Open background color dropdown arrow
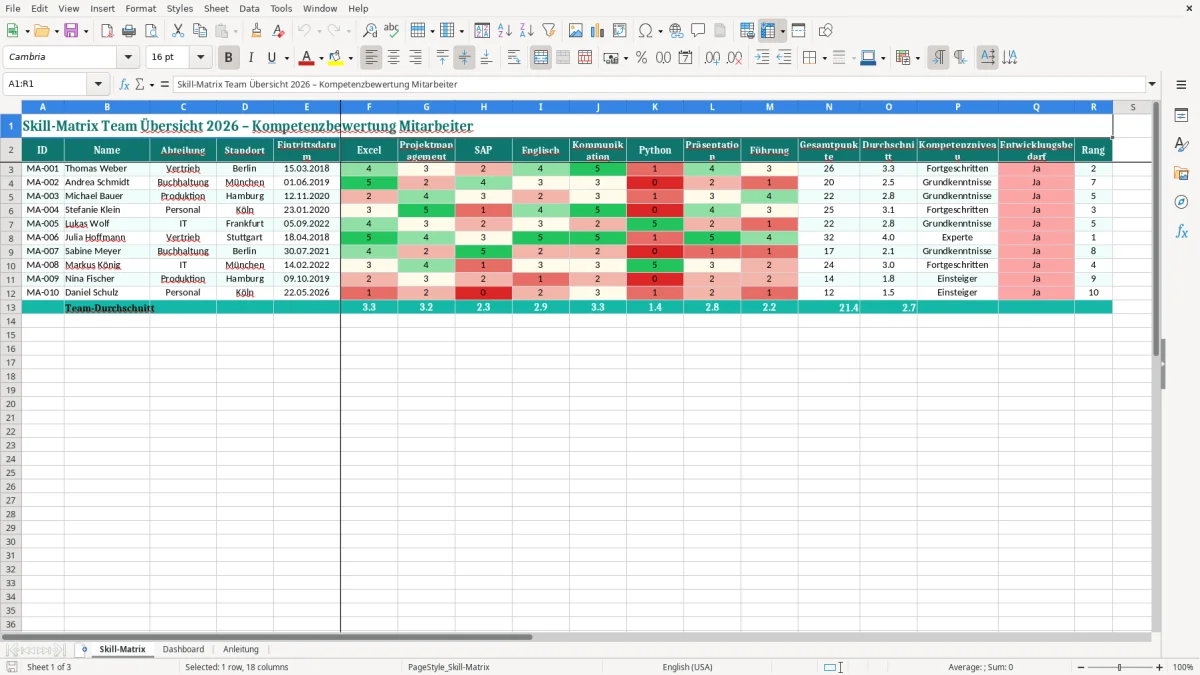This screenshot has width=1200, height=675. [x=350, y=58]
